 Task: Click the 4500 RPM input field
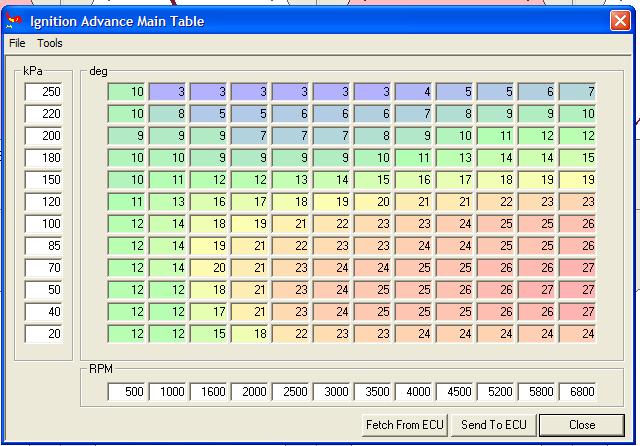[454, 392]
